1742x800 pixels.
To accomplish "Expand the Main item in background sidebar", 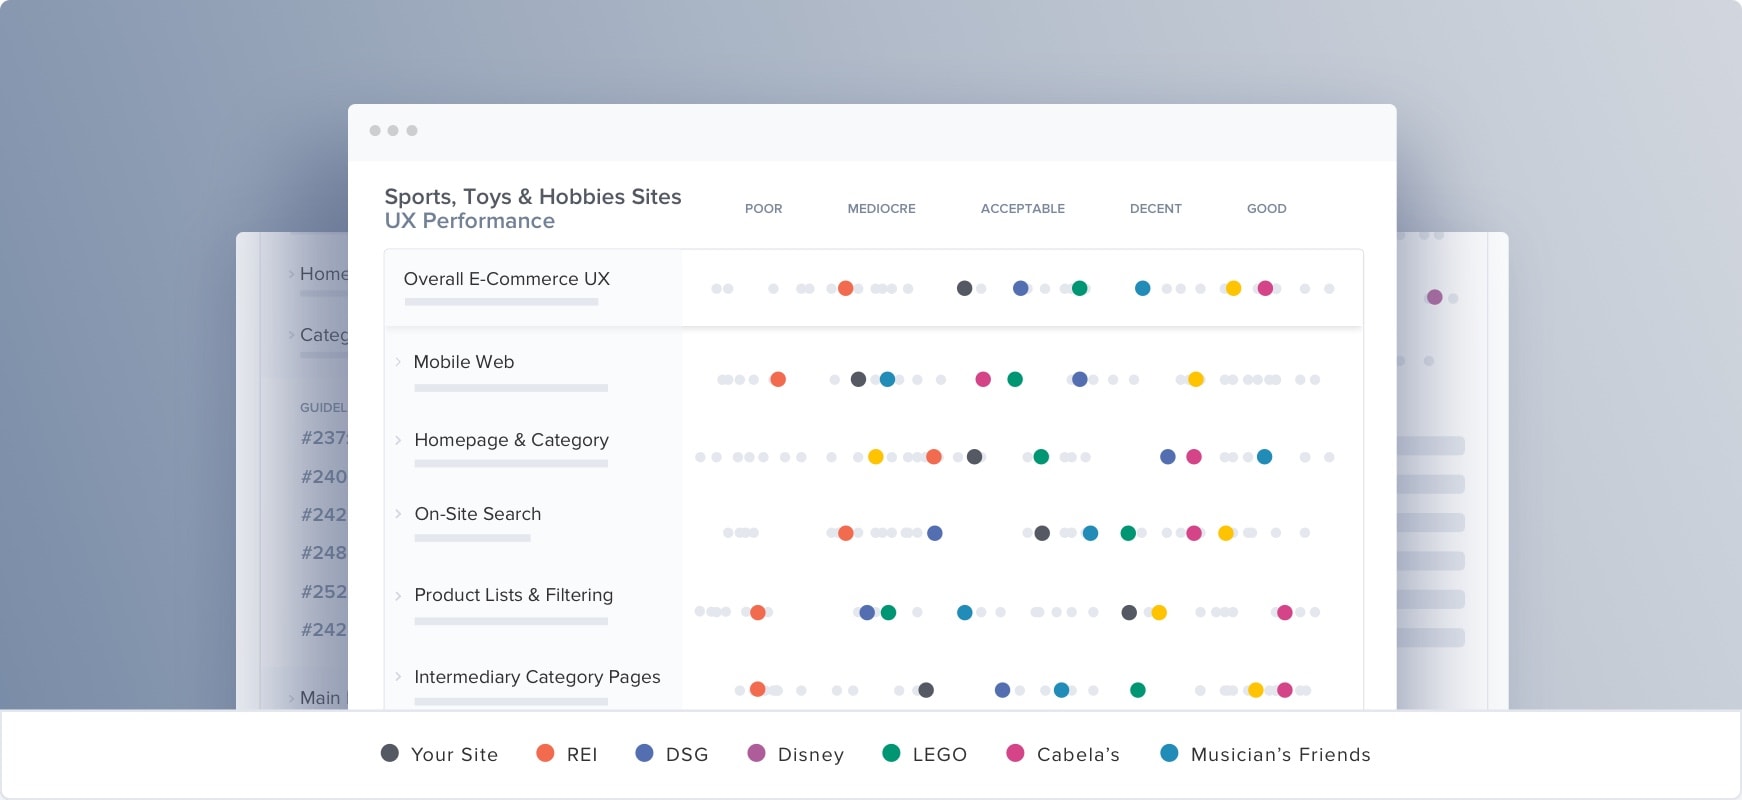I will click(291, 698).
